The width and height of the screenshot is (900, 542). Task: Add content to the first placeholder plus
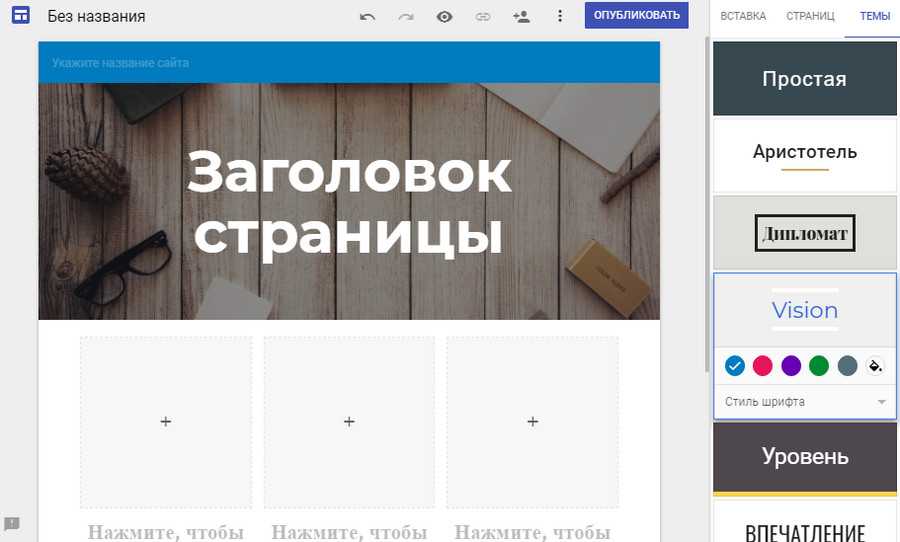pos(166,422)
